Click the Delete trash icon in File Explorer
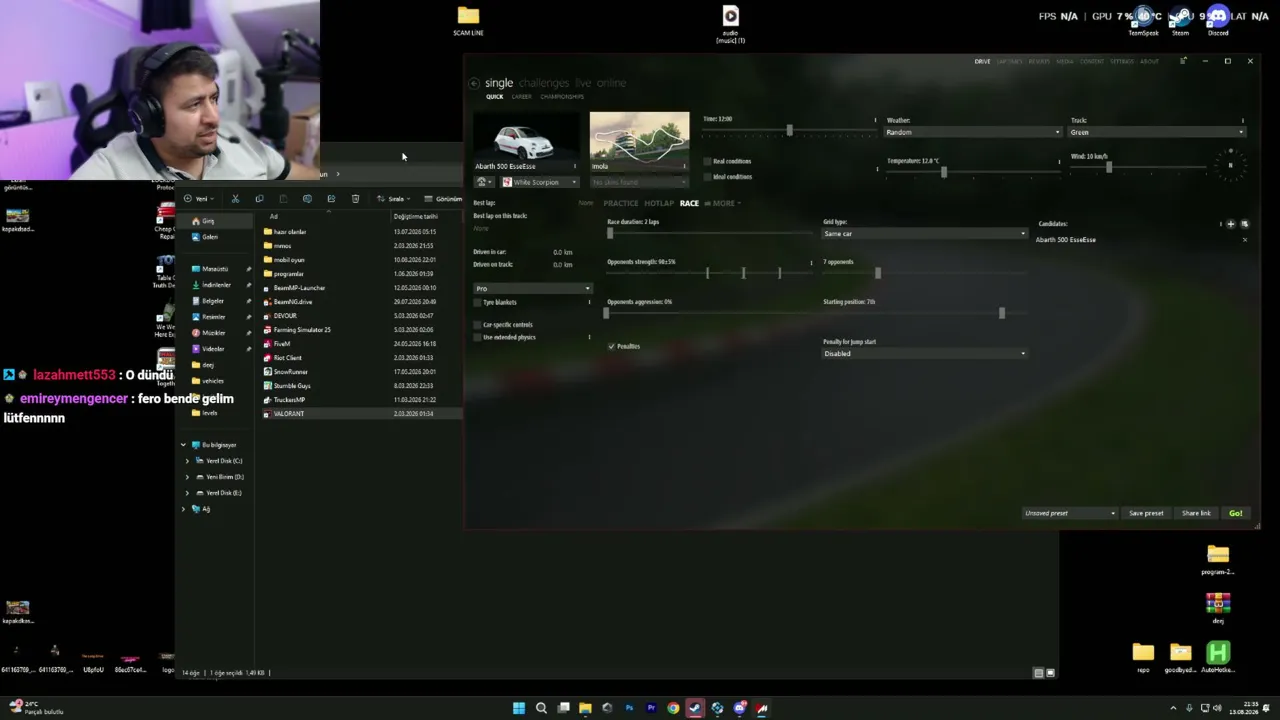 pyautogui.click(x=355, y=199)
